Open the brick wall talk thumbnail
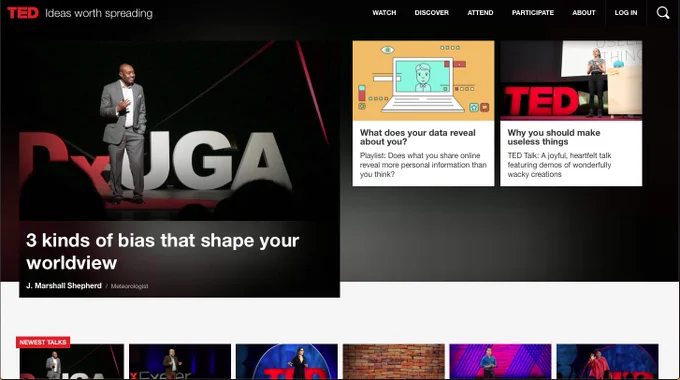680x380 pixels. click(x=394, y=361)
